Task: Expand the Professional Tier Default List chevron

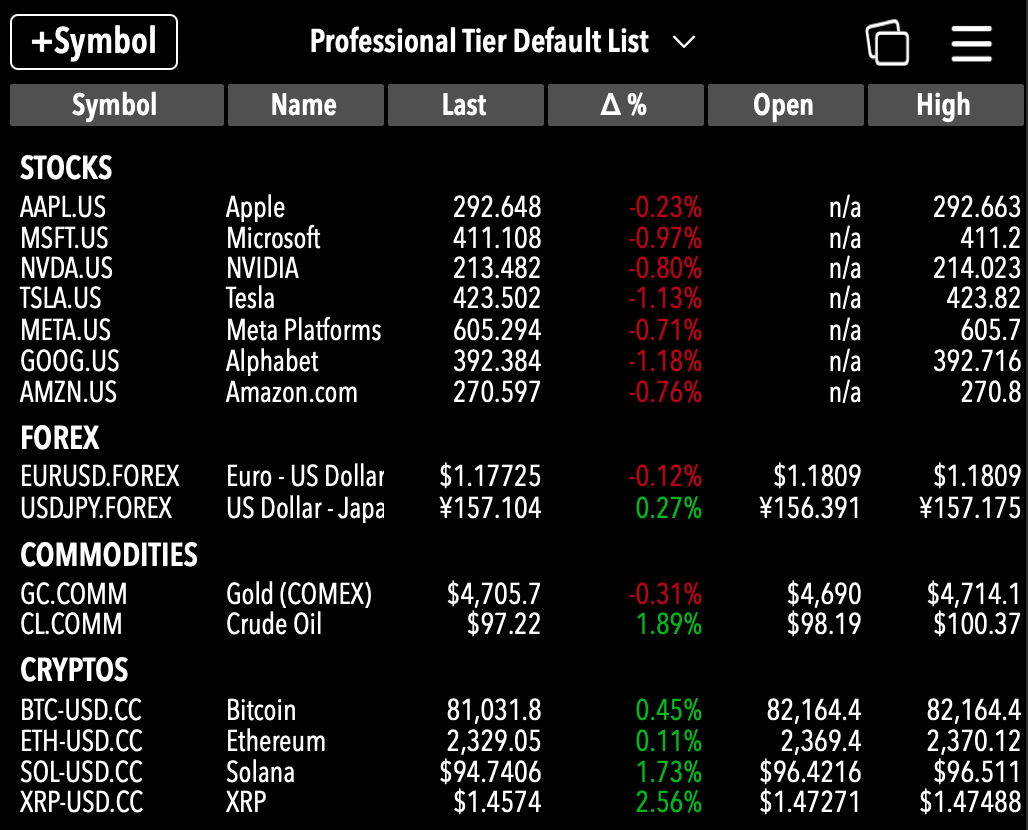Action: pos(684,43)
